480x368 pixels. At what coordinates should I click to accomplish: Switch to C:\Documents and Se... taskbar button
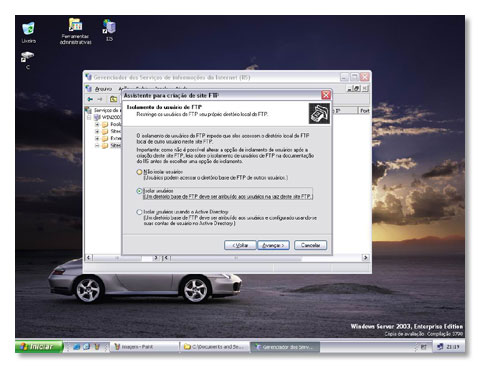215,347
